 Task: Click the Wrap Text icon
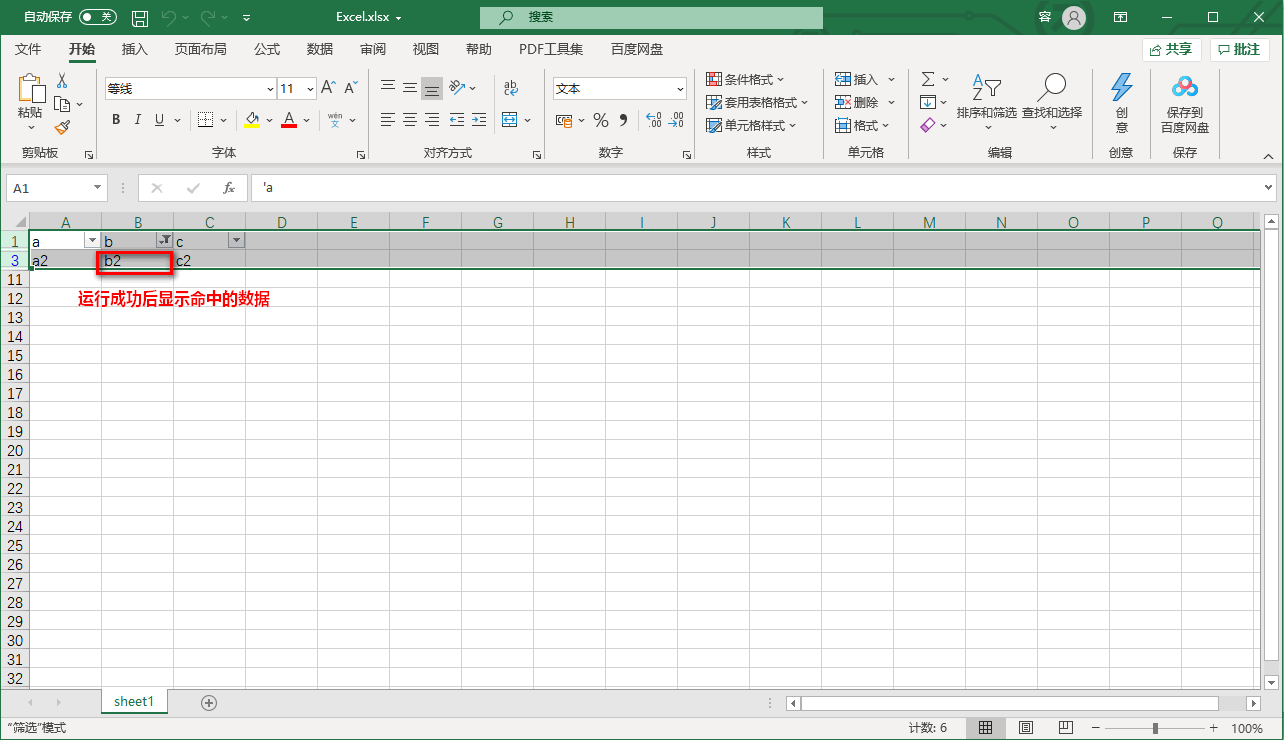pyautogui.click(x=511, y=88)
